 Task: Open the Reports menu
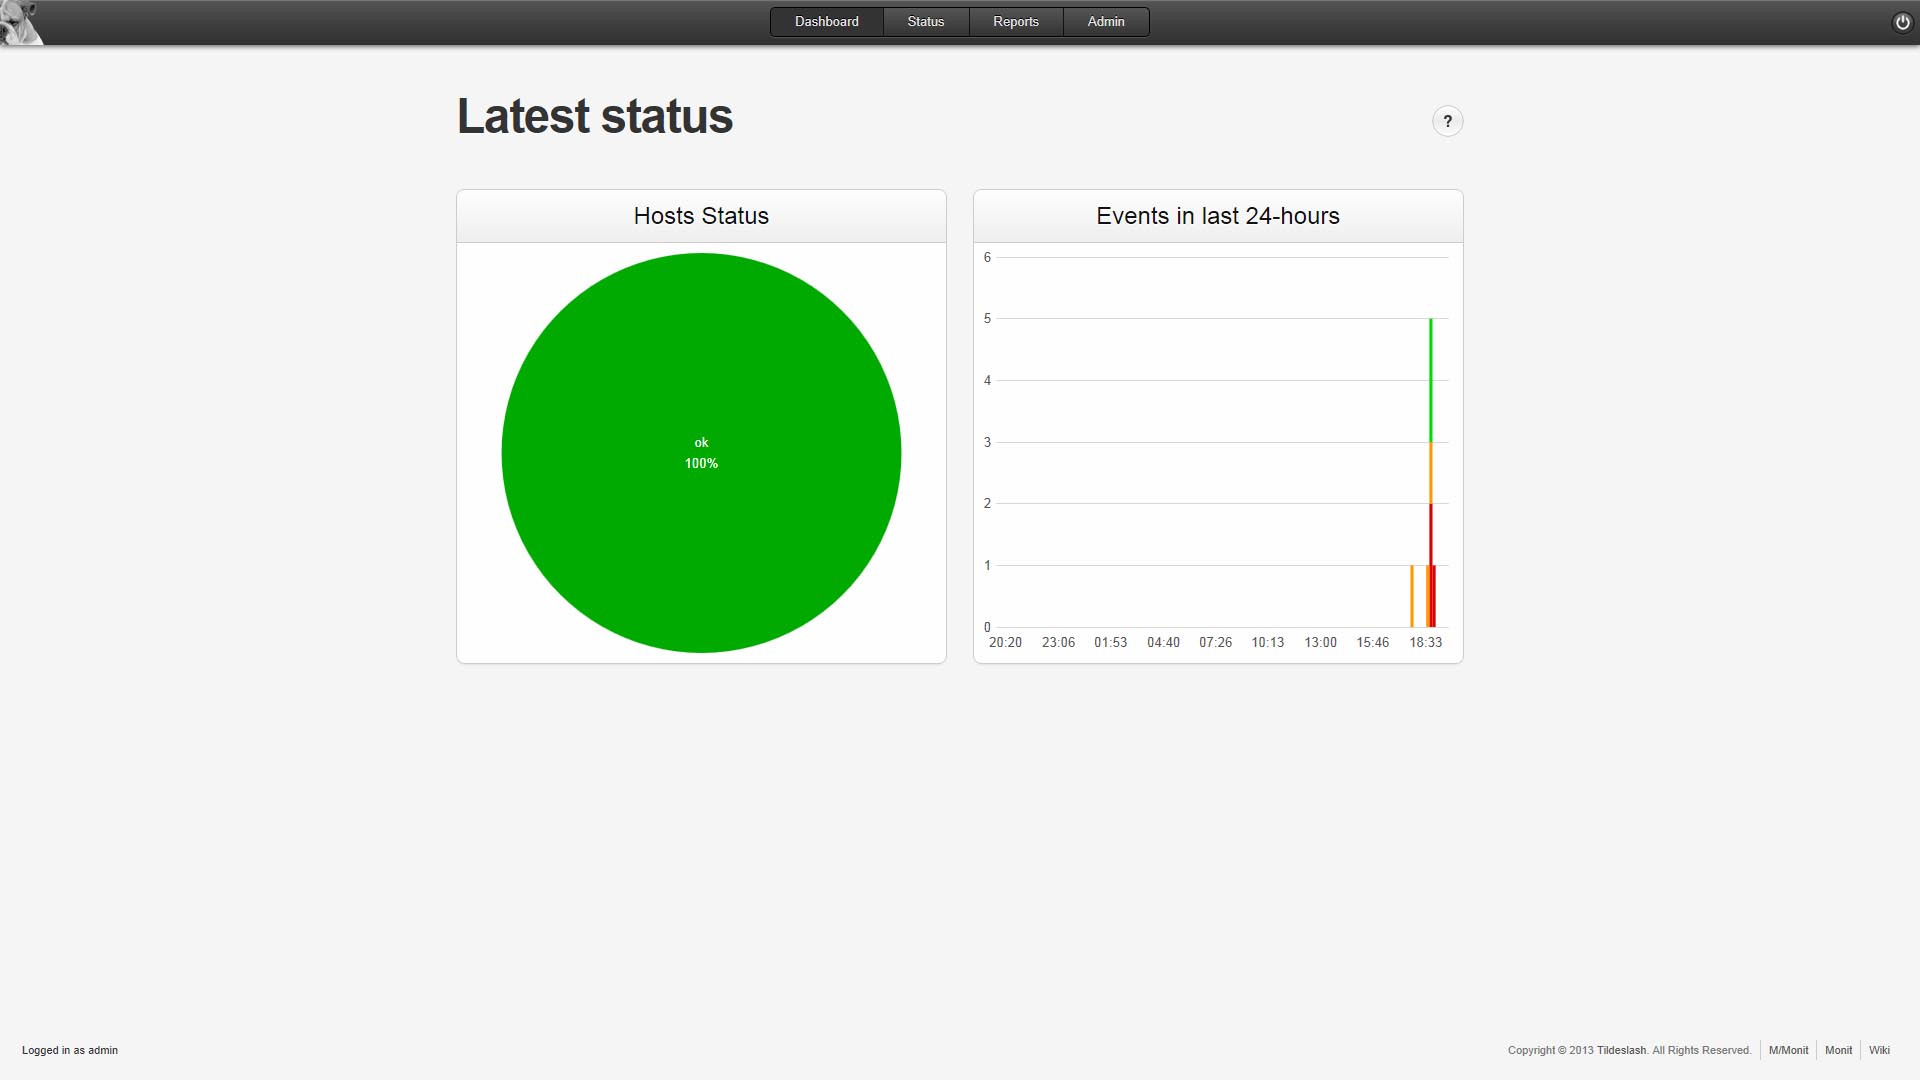coord(1015,22)
